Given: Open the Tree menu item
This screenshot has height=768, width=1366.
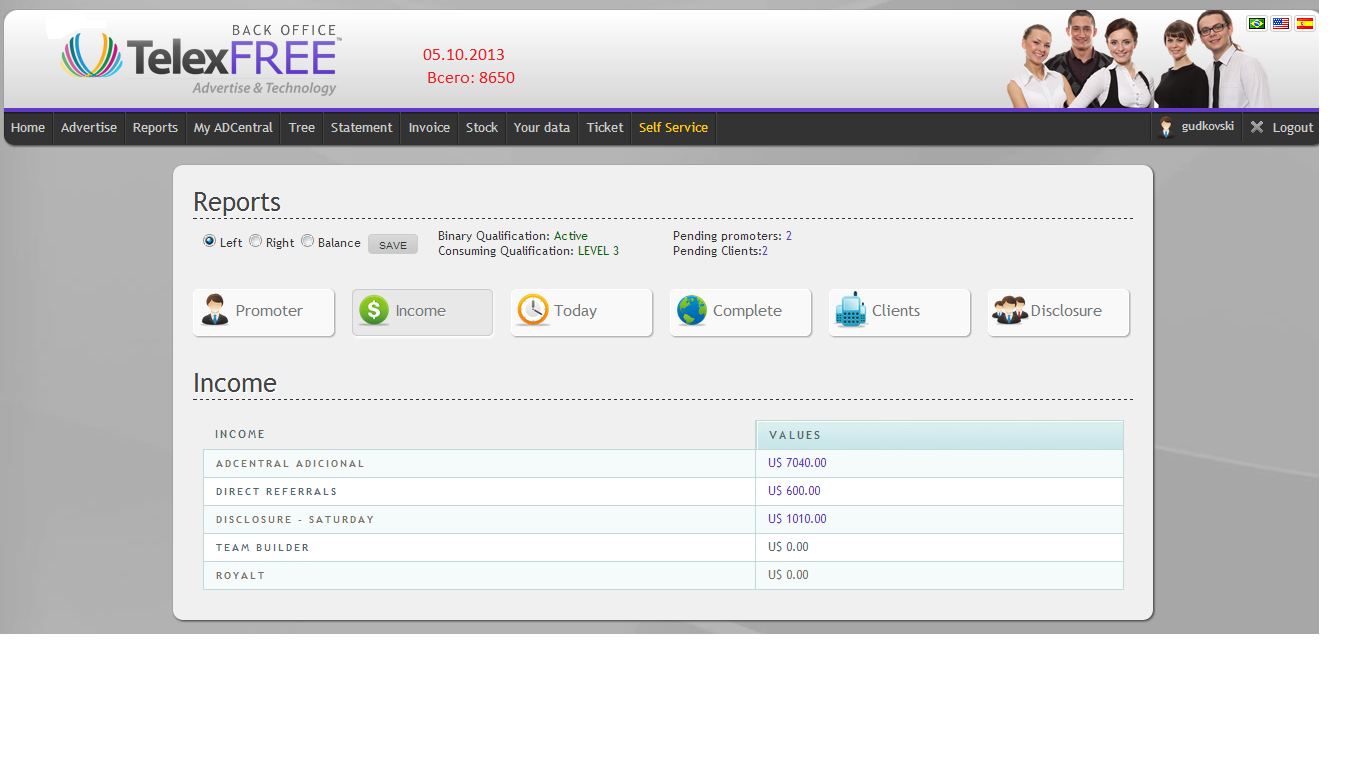Looking at the screenshot, I should coord(302,127).
